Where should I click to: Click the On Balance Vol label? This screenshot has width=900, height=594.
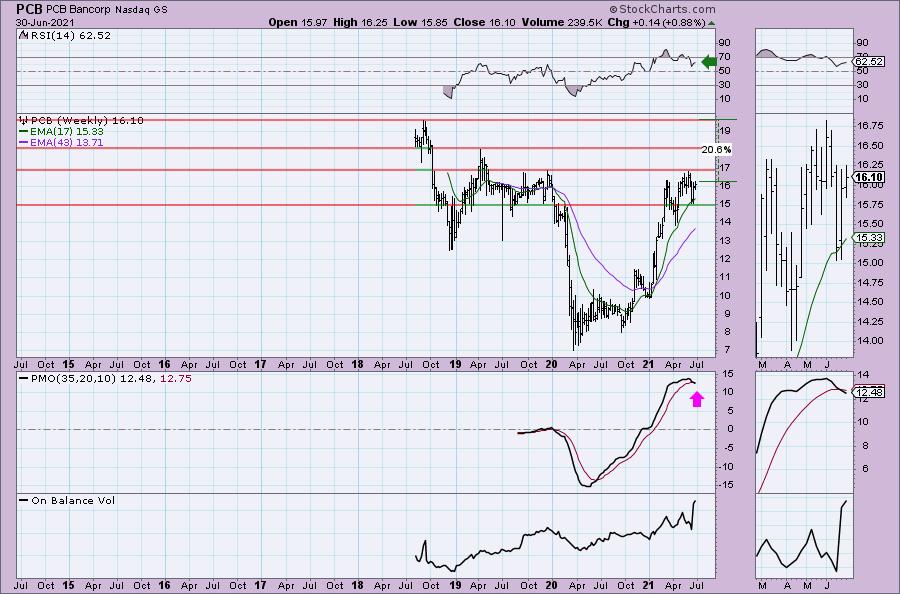point(73,500)
